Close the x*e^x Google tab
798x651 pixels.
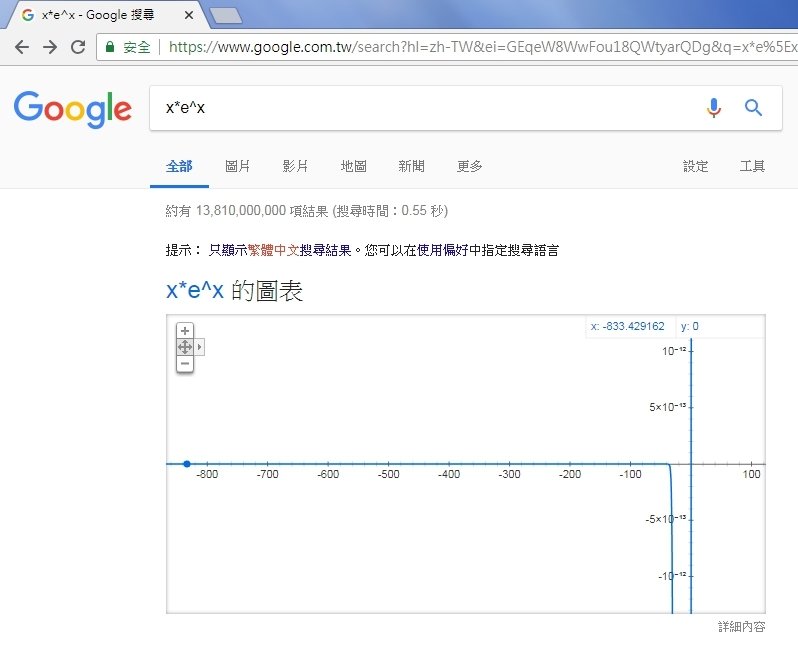click(x=189, y=15)
